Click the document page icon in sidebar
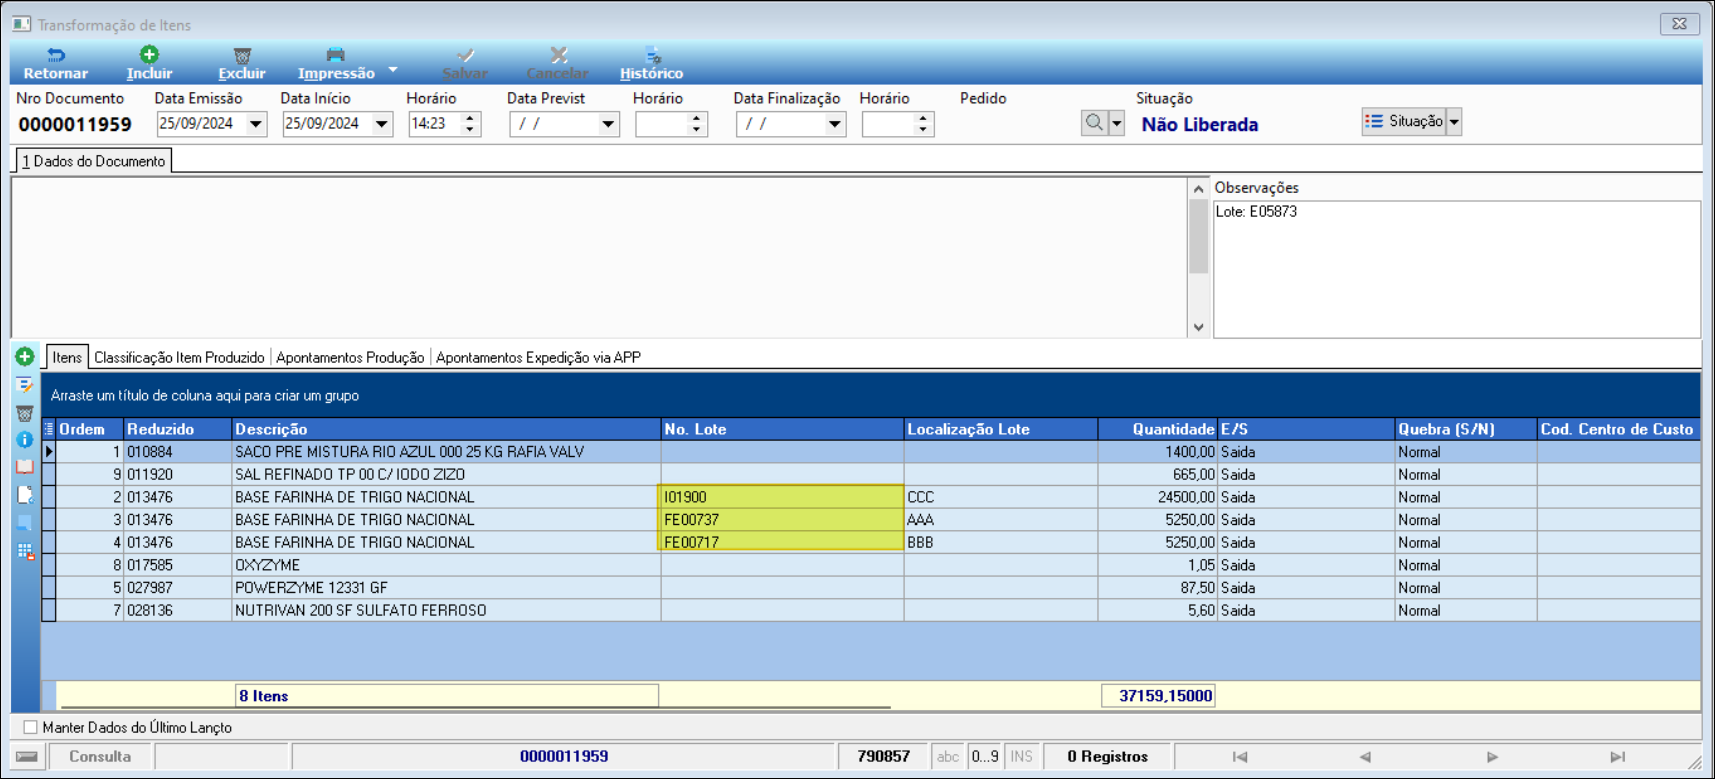The image size is (1715, 779). tap(25, 495)
